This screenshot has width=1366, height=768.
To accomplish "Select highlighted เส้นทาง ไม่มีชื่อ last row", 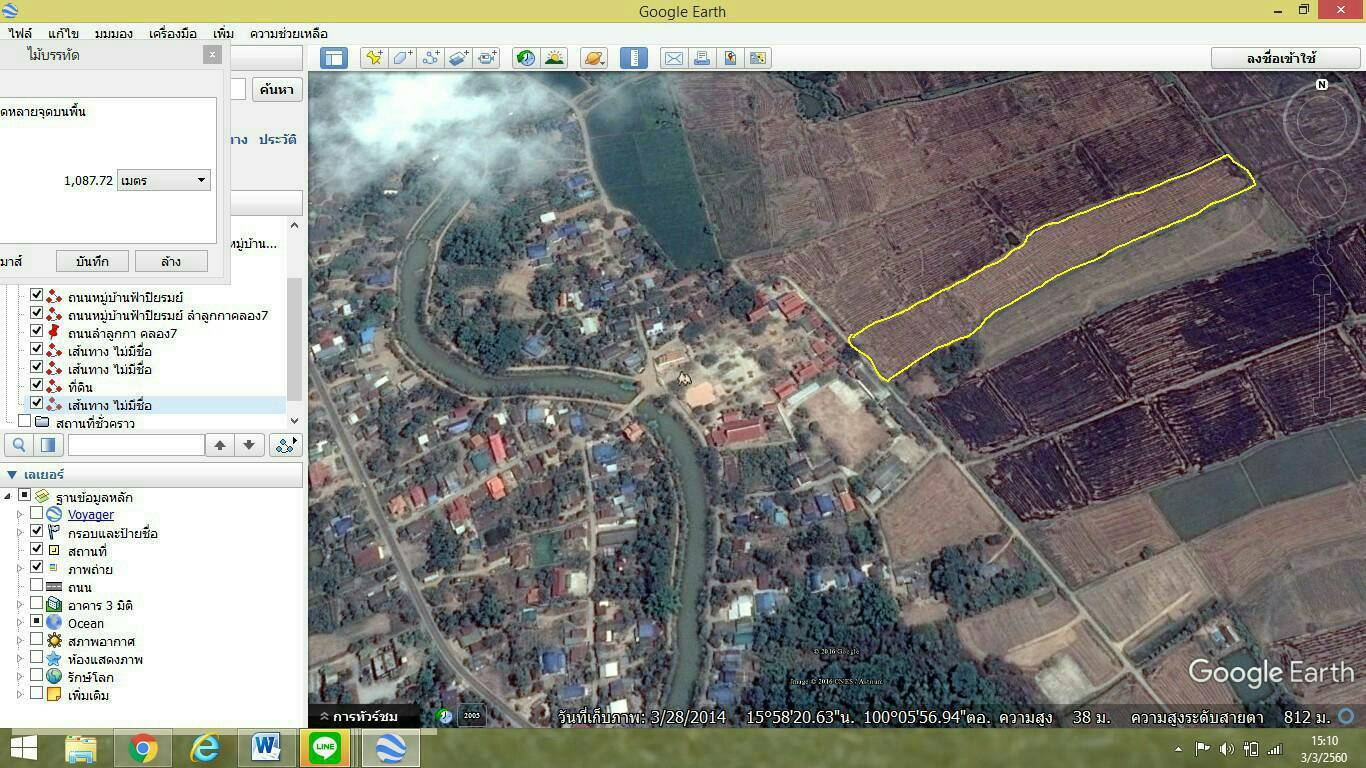I will (x=109, y=405).
